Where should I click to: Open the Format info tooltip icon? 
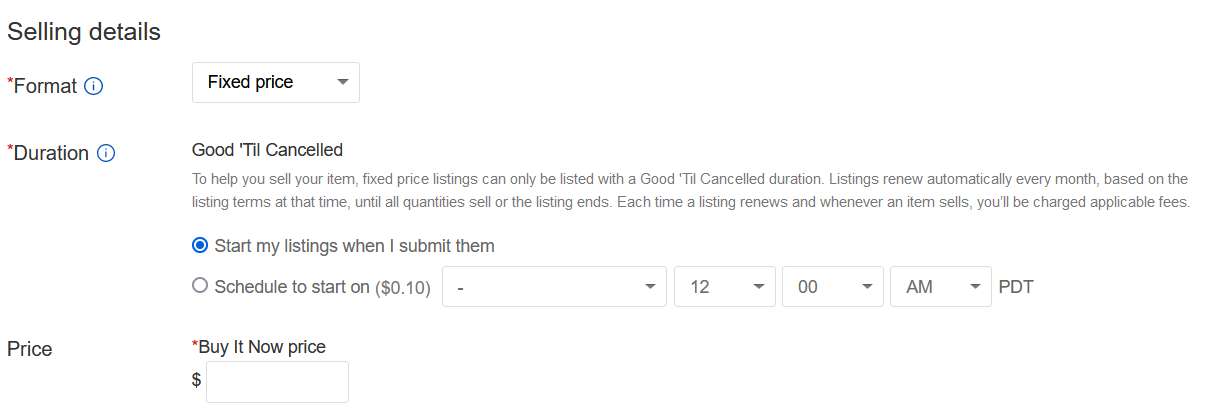(x=94, y=86)
